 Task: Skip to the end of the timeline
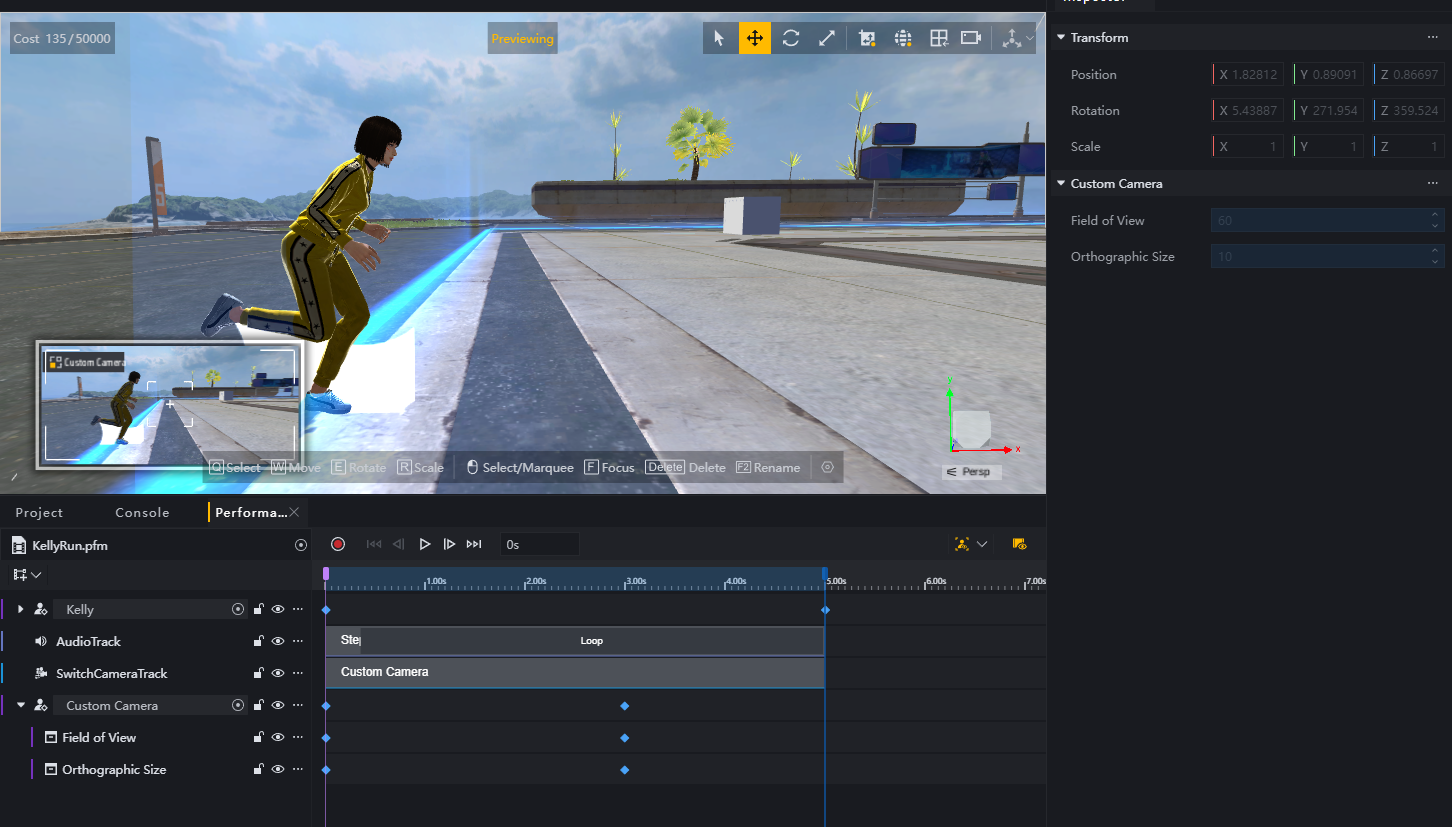tap(474, 544)
